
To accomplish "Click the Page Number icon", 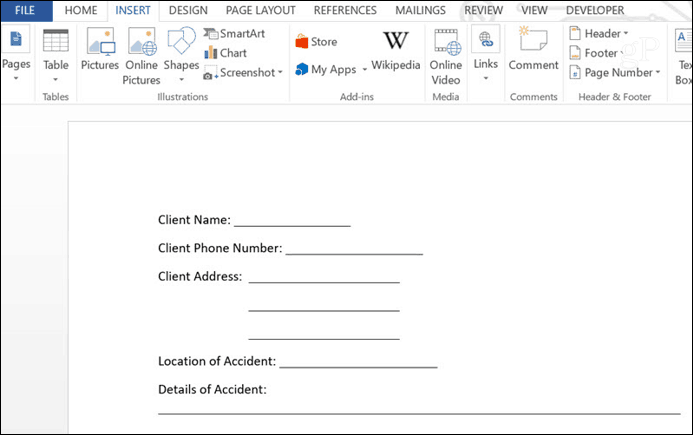I will tap(575, 72).
